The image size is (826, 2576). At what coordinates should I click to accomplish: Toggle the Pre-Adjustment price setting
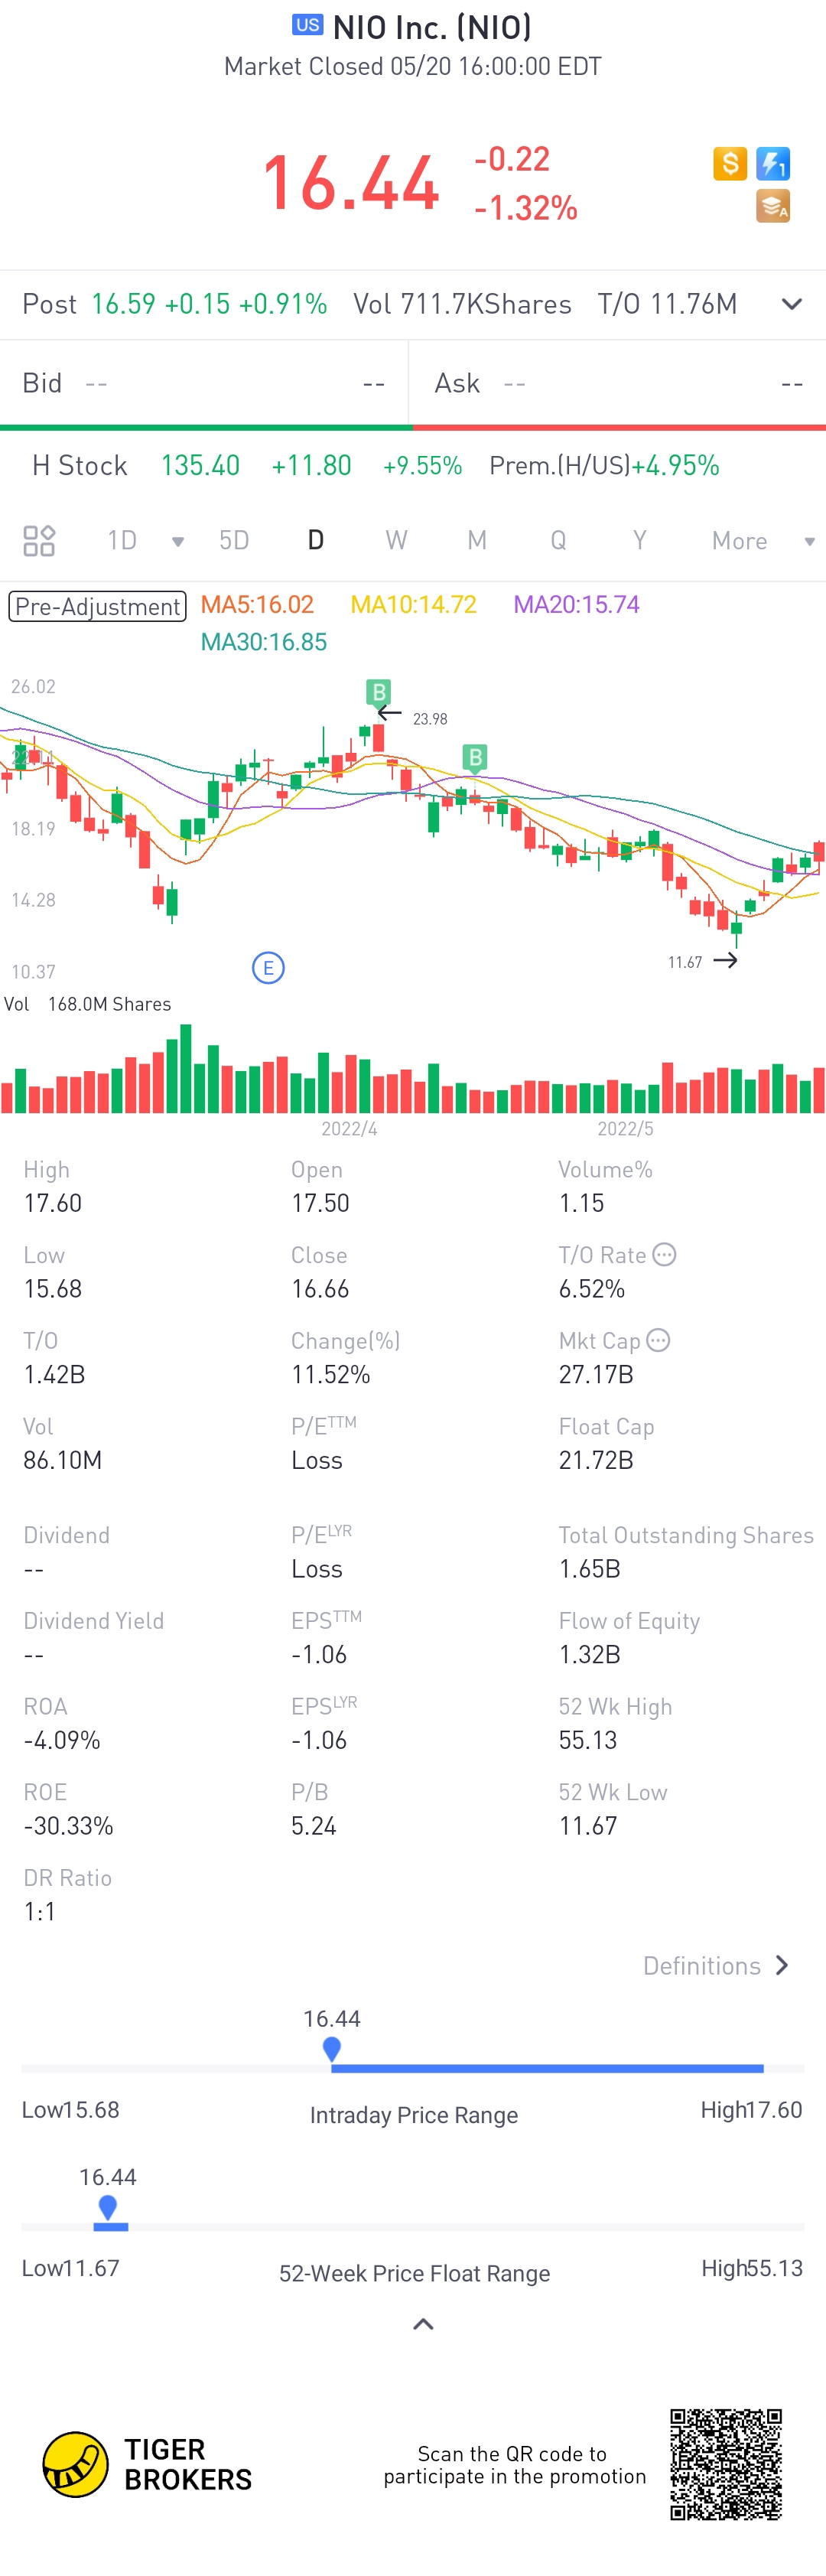(x=97, y=606)
